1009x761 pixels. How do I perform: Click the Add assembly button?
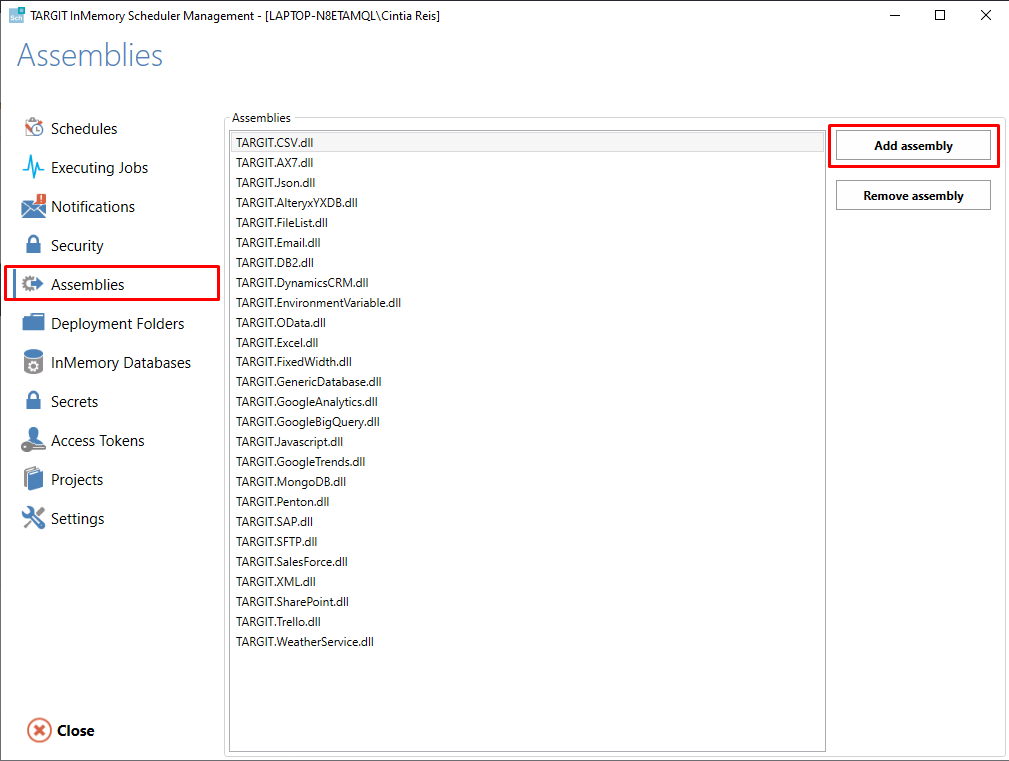(913, 145)
